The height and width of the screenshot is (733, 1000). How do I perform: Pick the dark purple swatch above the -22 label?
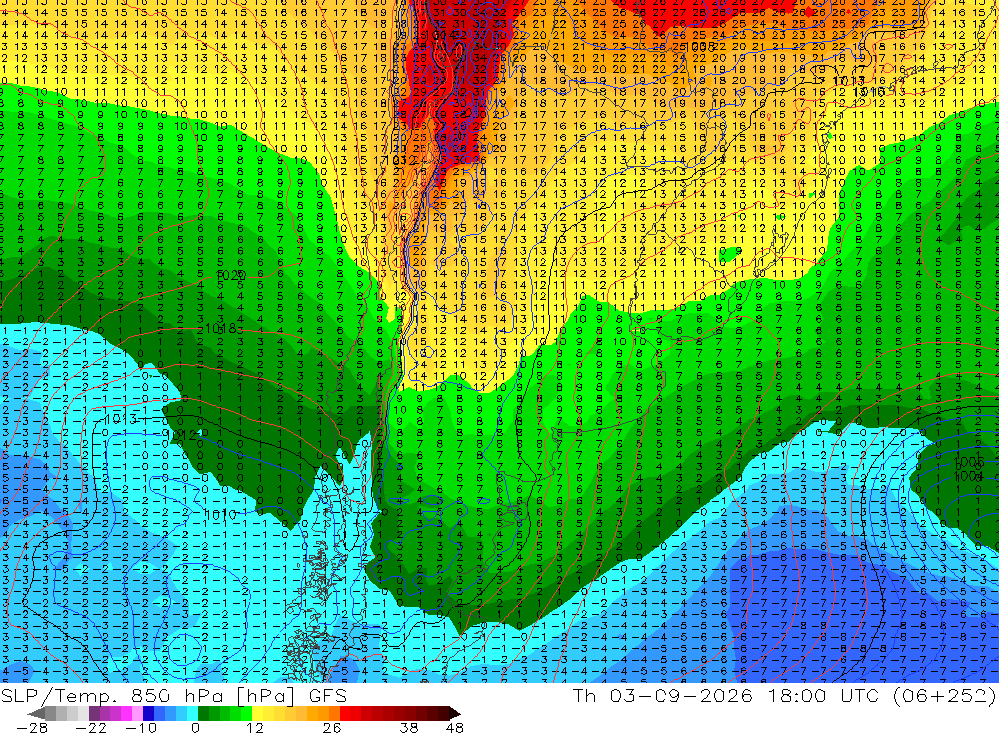click(94, 713)
